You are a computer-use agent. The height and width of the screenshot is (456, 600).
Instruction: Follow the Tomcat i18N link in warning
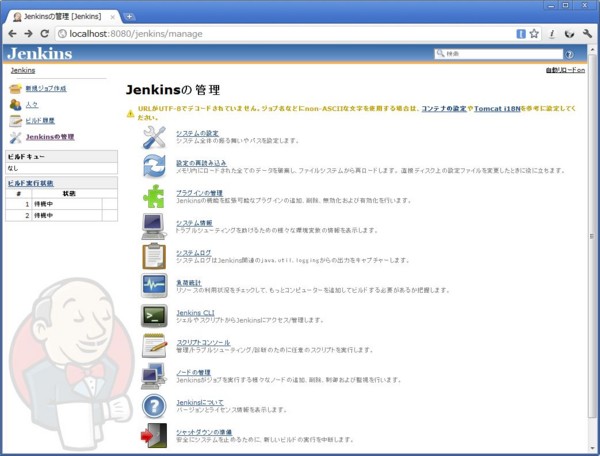coord(497,109)
